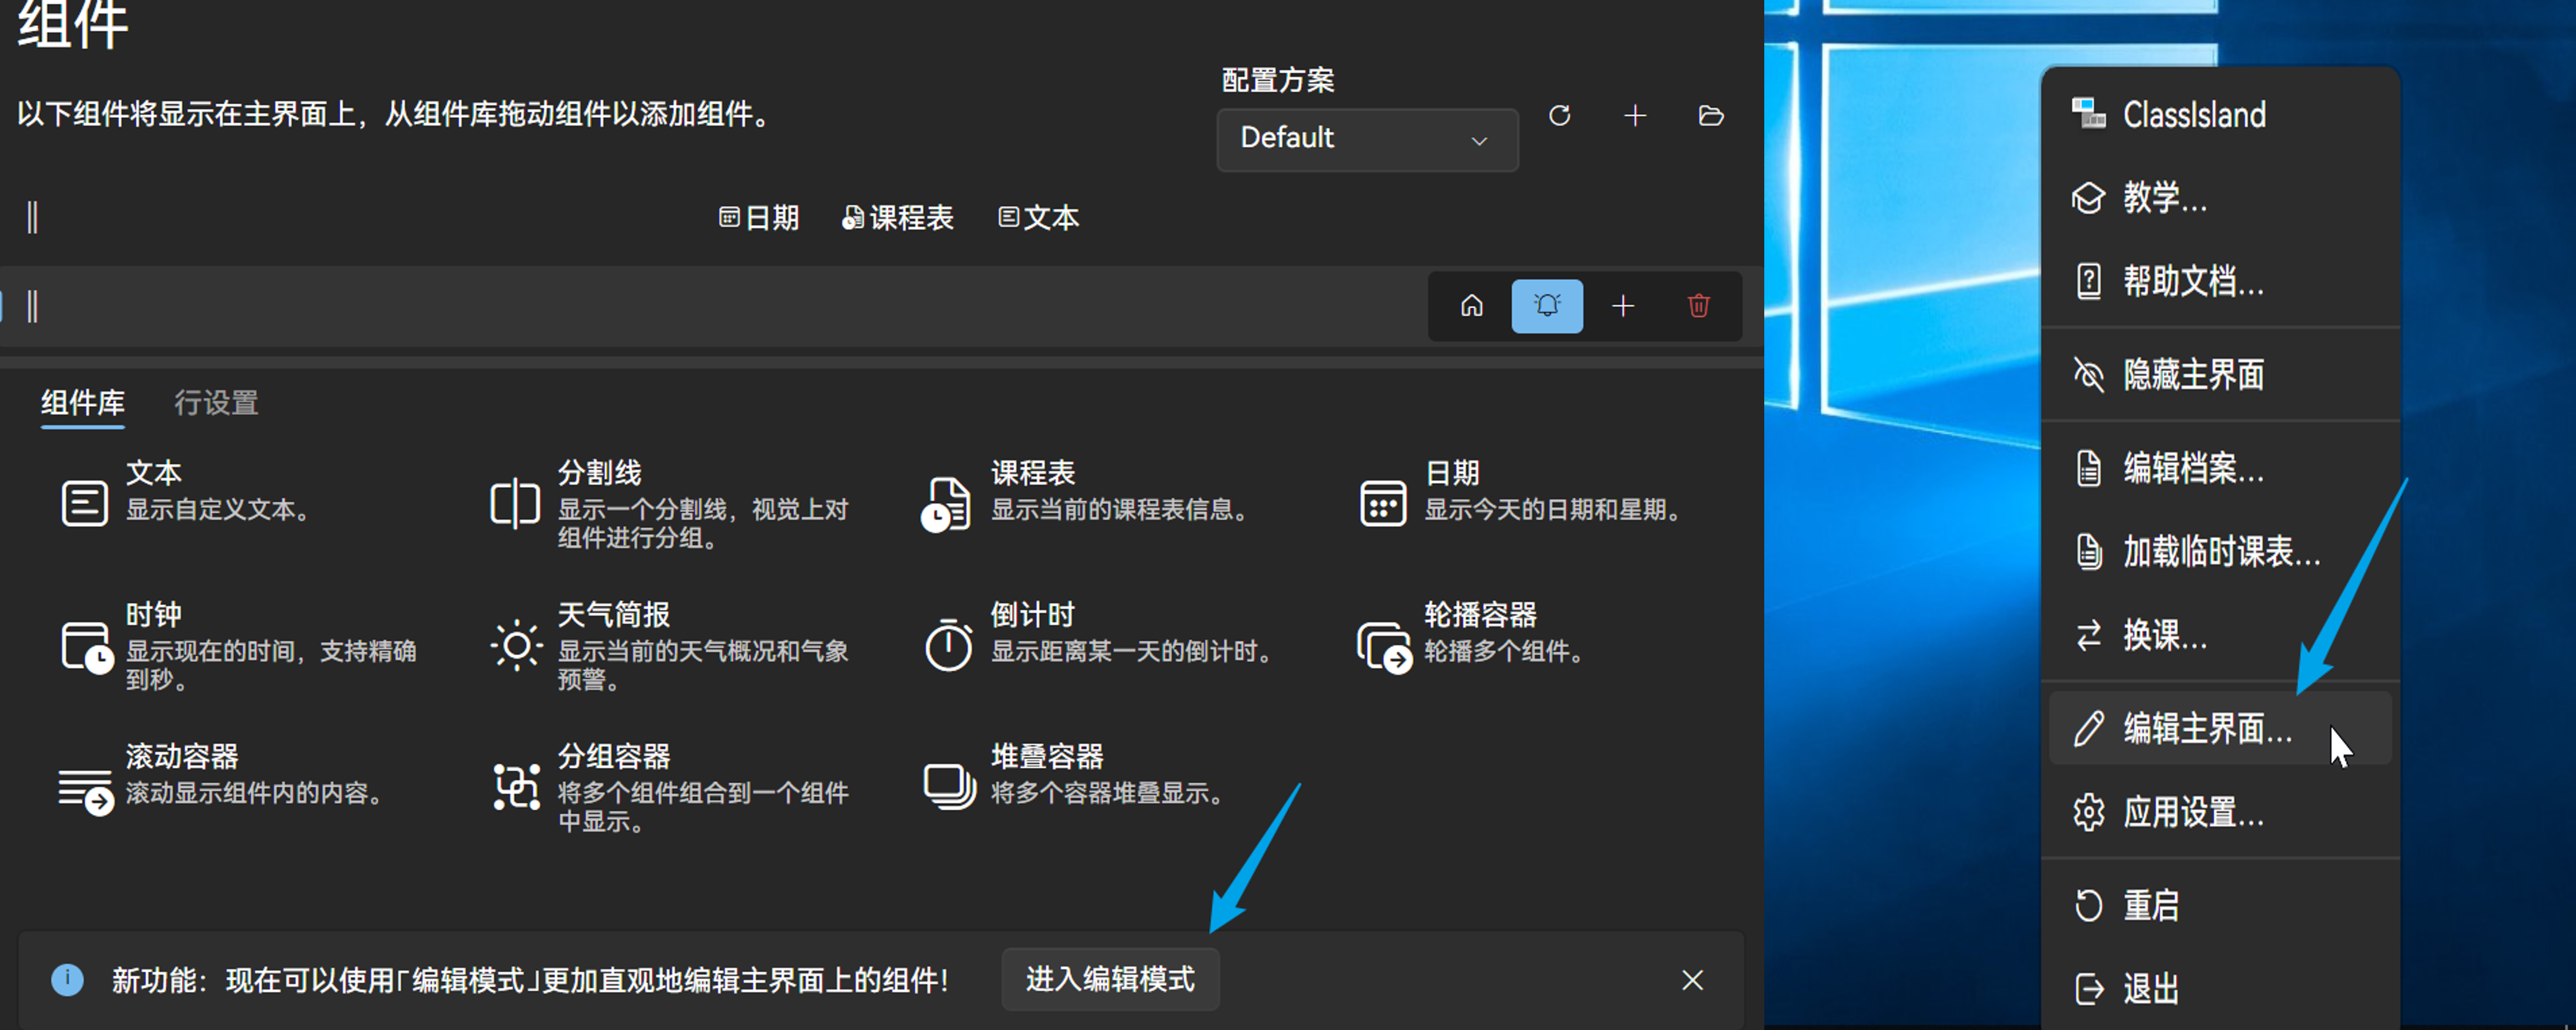Toggle the home icon on the second row
Viewport: 2576px width, 1030px height.
click(1471, 306)
